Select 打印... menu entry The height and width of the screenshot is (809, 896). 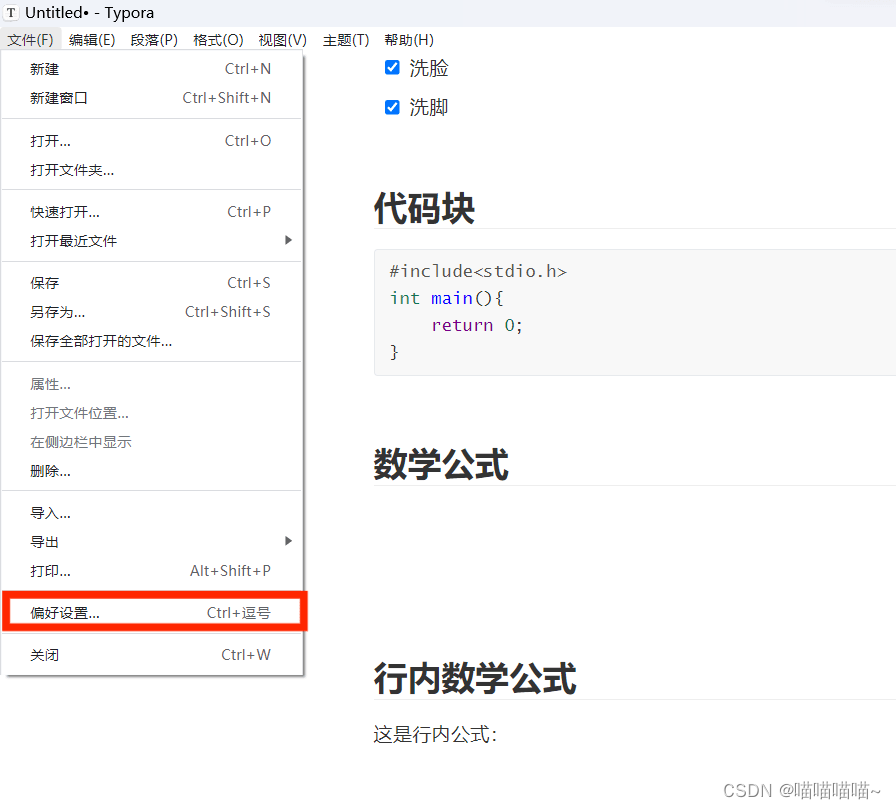pos(151,571)
